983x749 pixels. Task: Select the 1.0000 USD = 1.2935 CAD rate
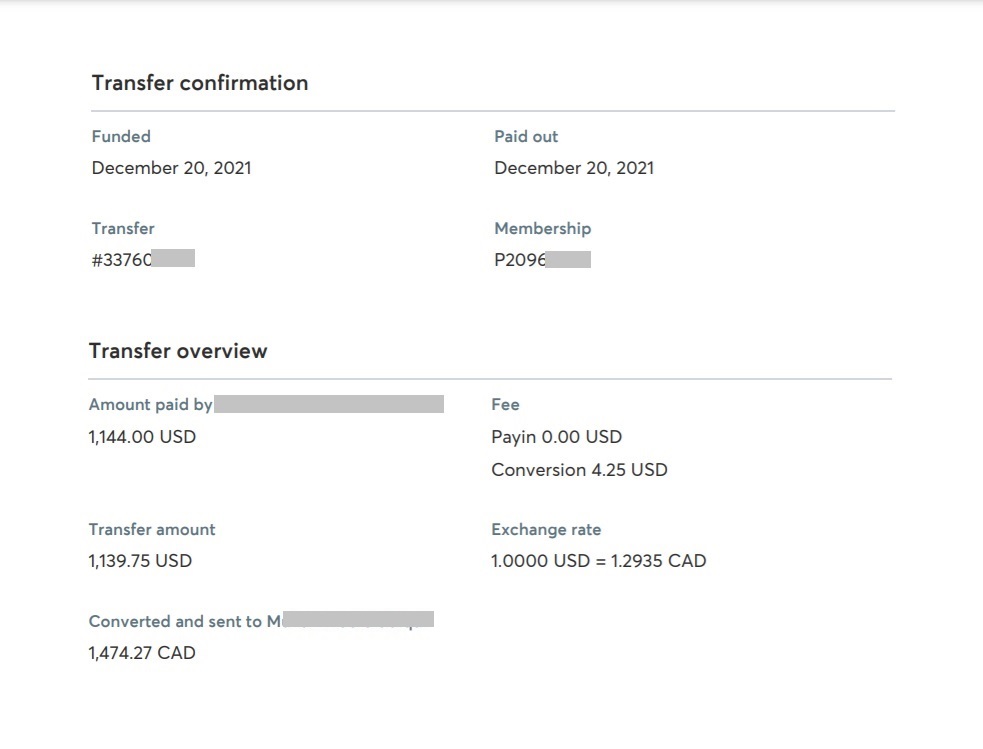point(598,561)
